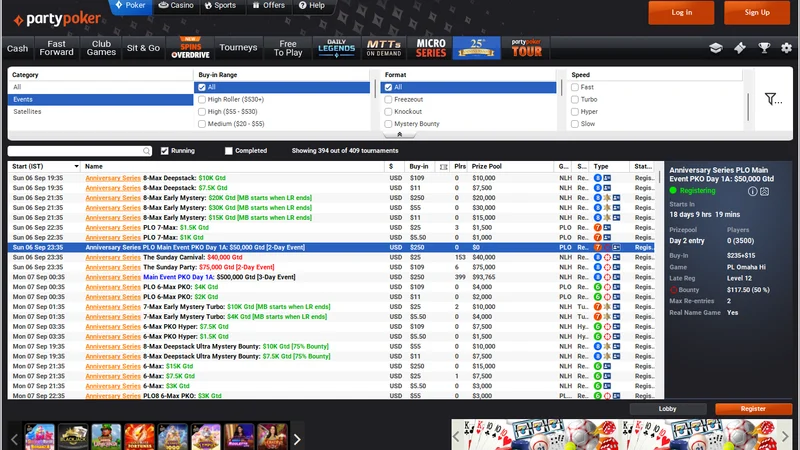Sort the list by Plrs column header
Viewport: 800px width, 450px height.
(460, 167)
